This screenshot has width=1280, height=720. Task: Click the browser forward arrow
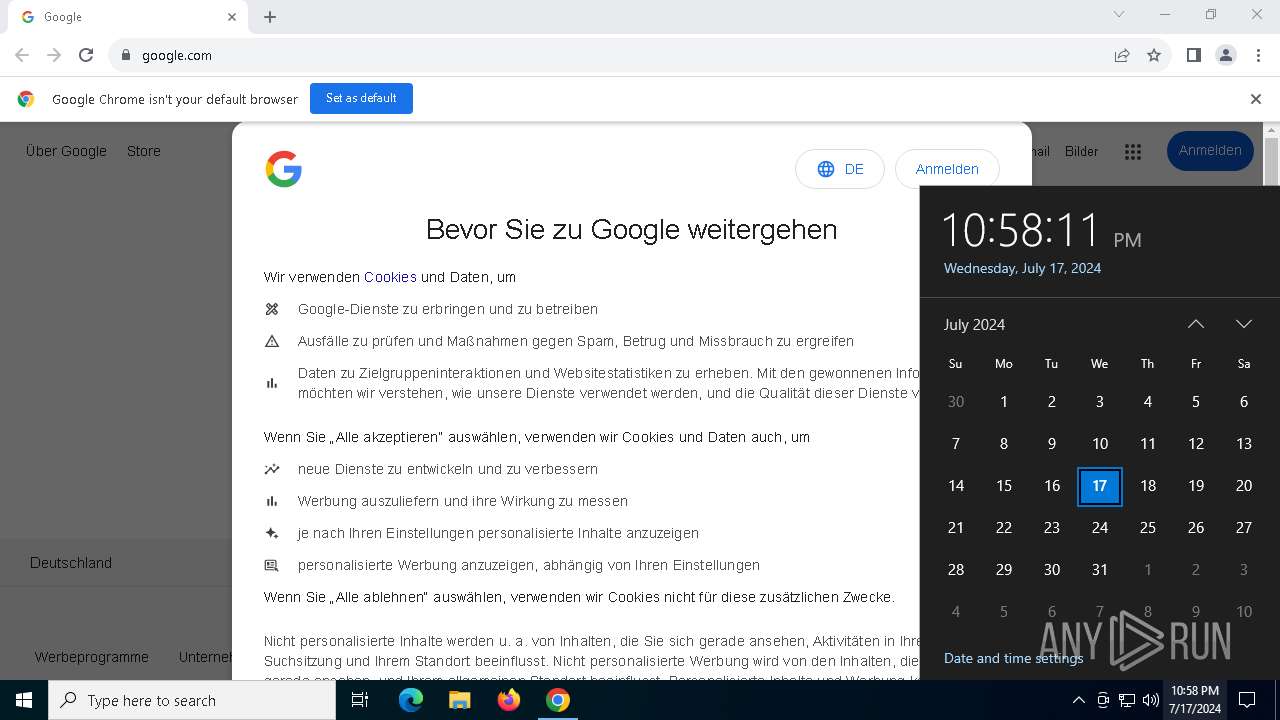pyautogui.click(x=54, y=55)
